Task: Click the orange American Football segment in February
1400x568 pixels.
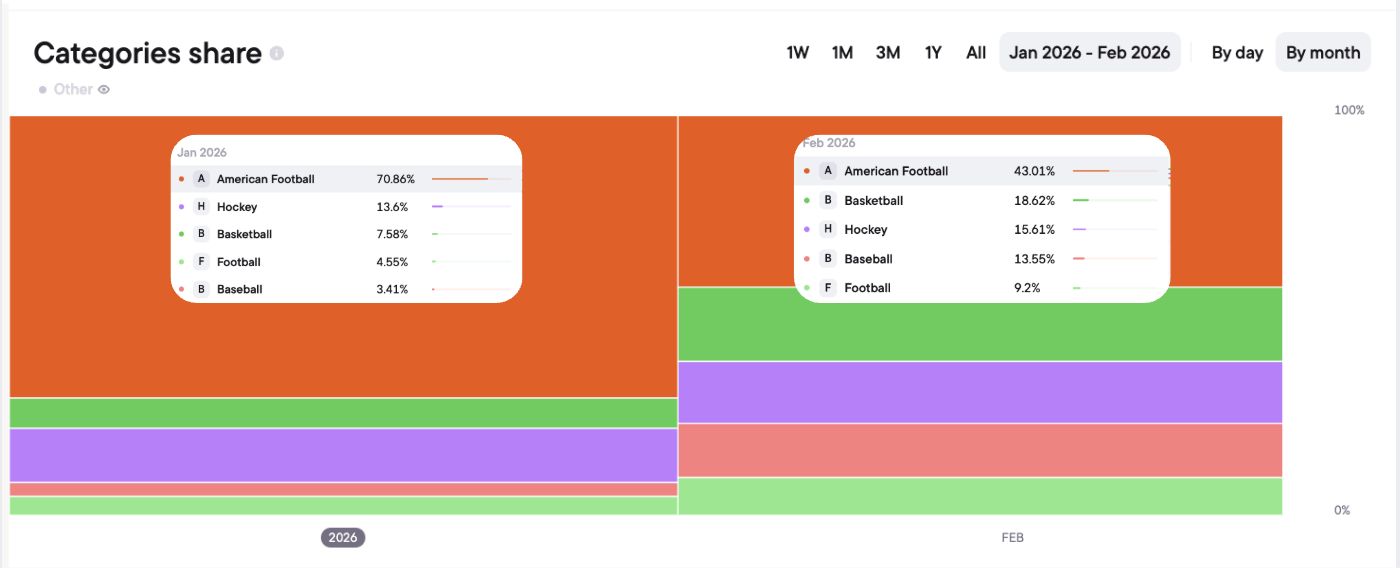Action: pos(1230,201)
